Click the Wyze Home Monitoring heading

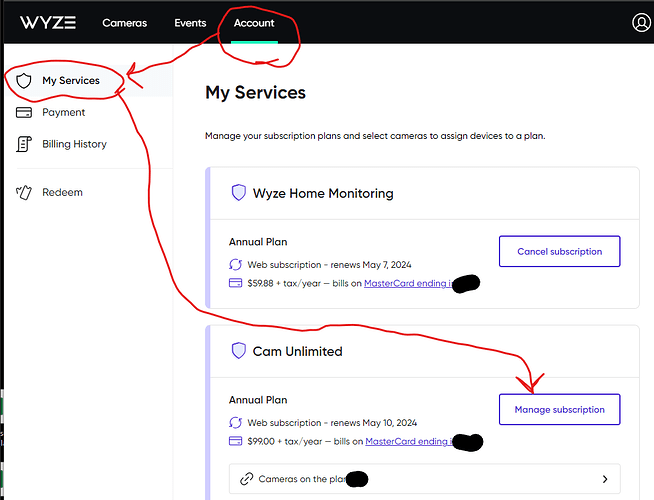323,193
